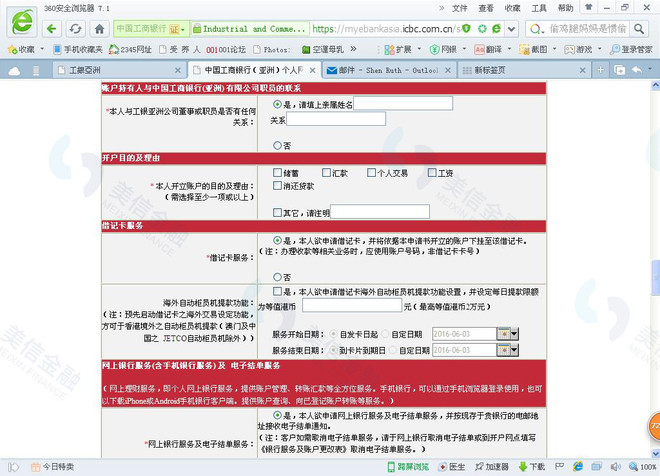
Task: Open calendar dropdown for 服务开始日期
Action: [x=508, y=334]
